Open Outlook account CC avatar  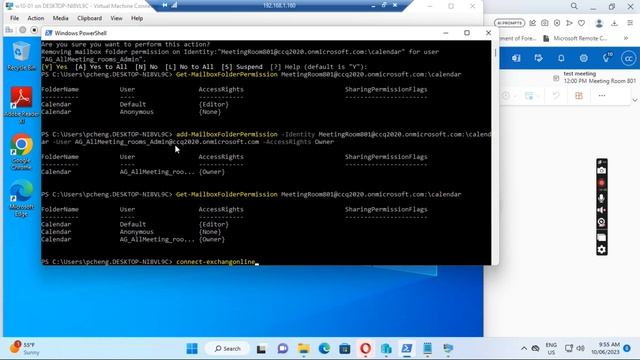pos(629,58)
